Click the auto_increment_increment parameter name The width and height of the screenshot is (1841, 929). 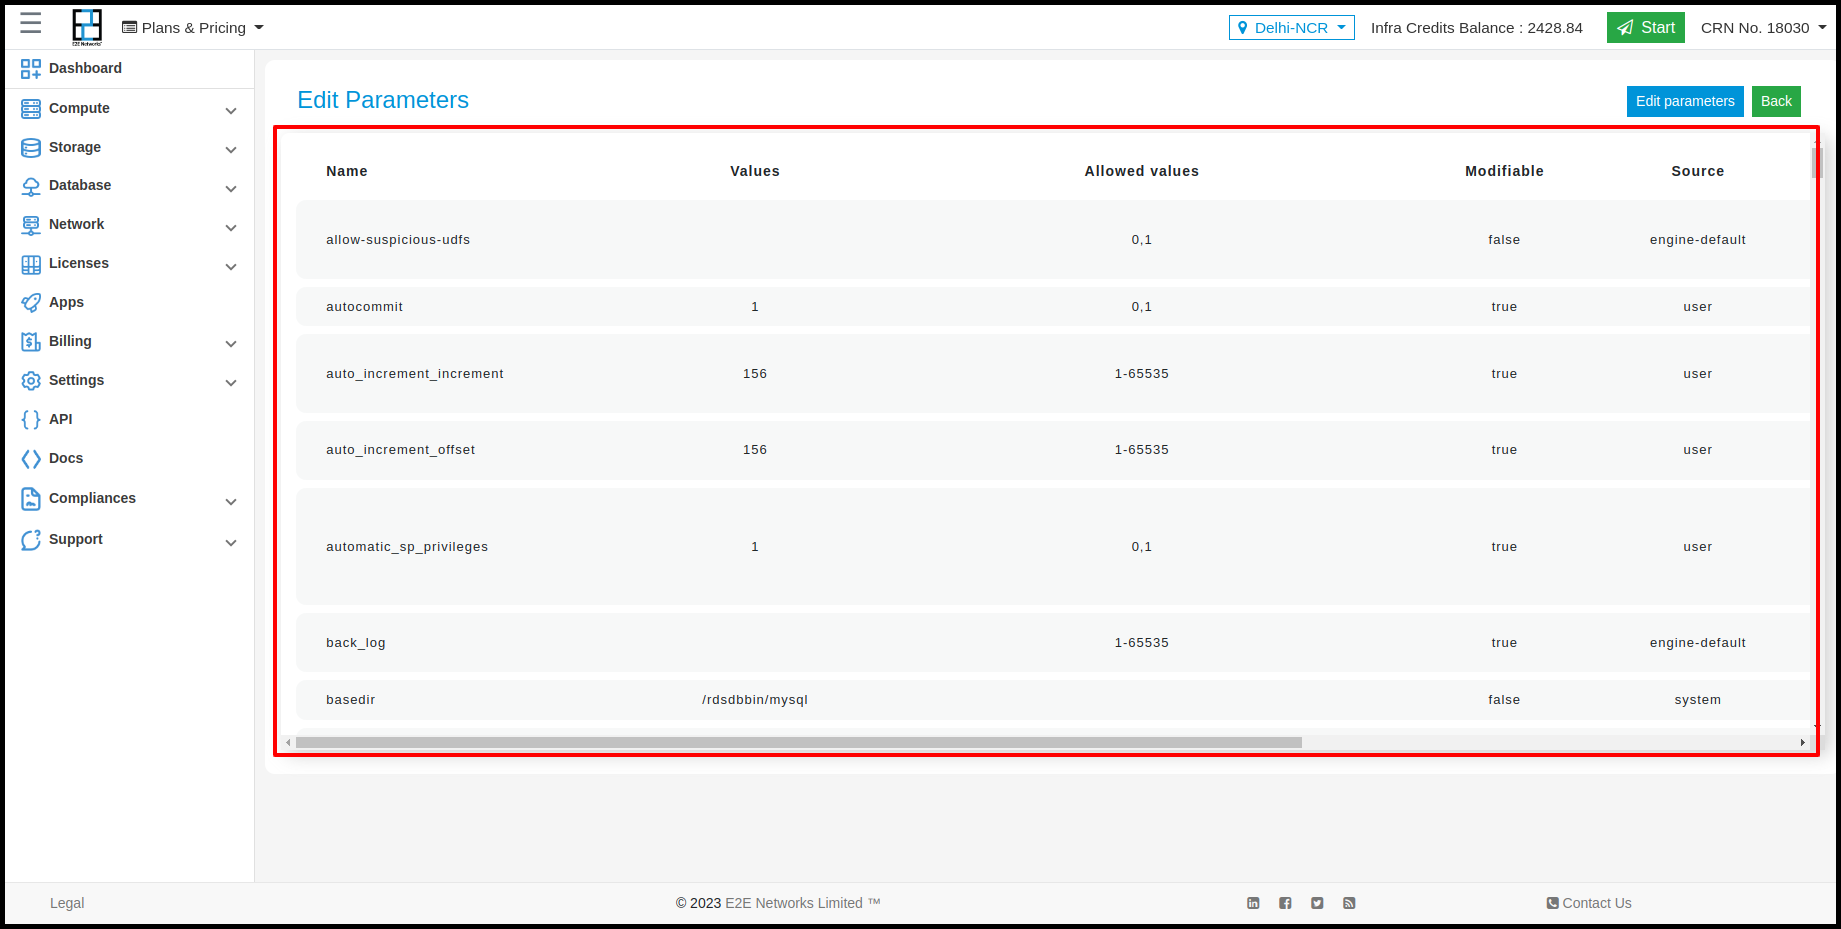pyautogui.click(x=415, y=374)
